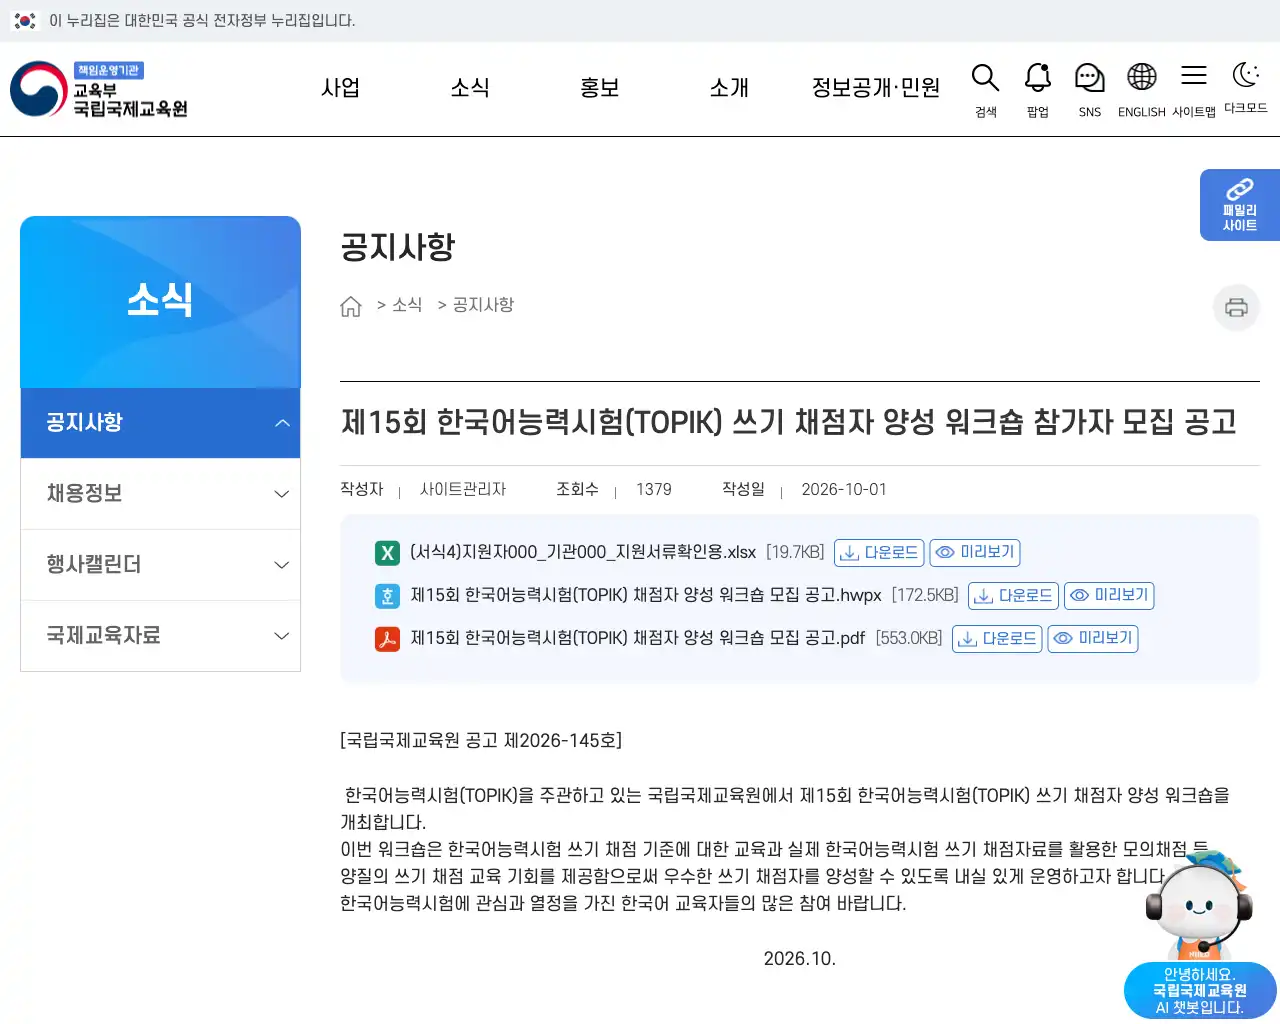
Task: Click the Korean flag icon in top banner
Action: 25,20
